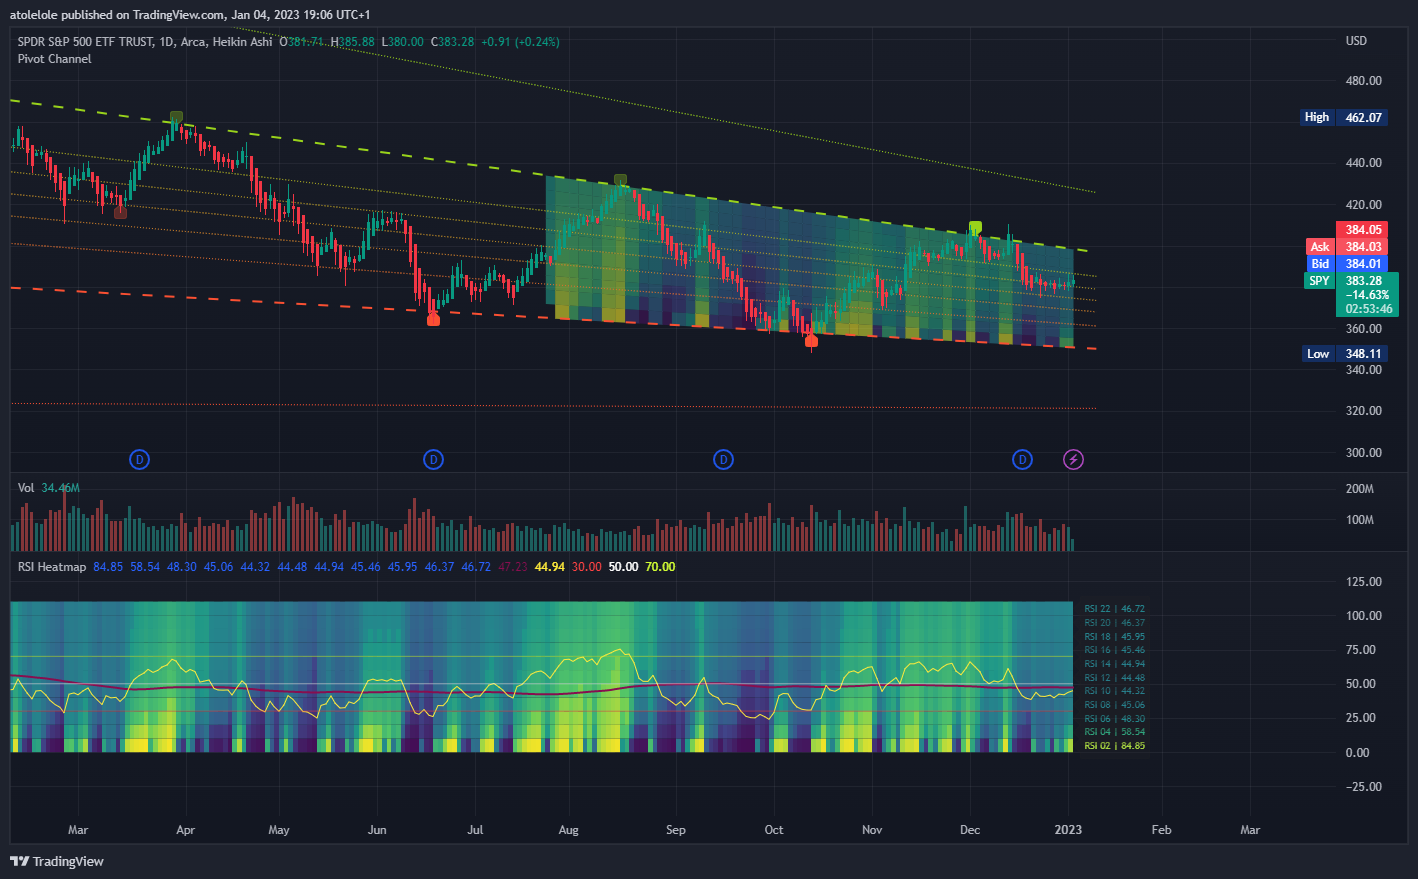Click the publisher line atolelole published on TradingView.com
The image size is (1418, 879).
click(x=190, y=15)
